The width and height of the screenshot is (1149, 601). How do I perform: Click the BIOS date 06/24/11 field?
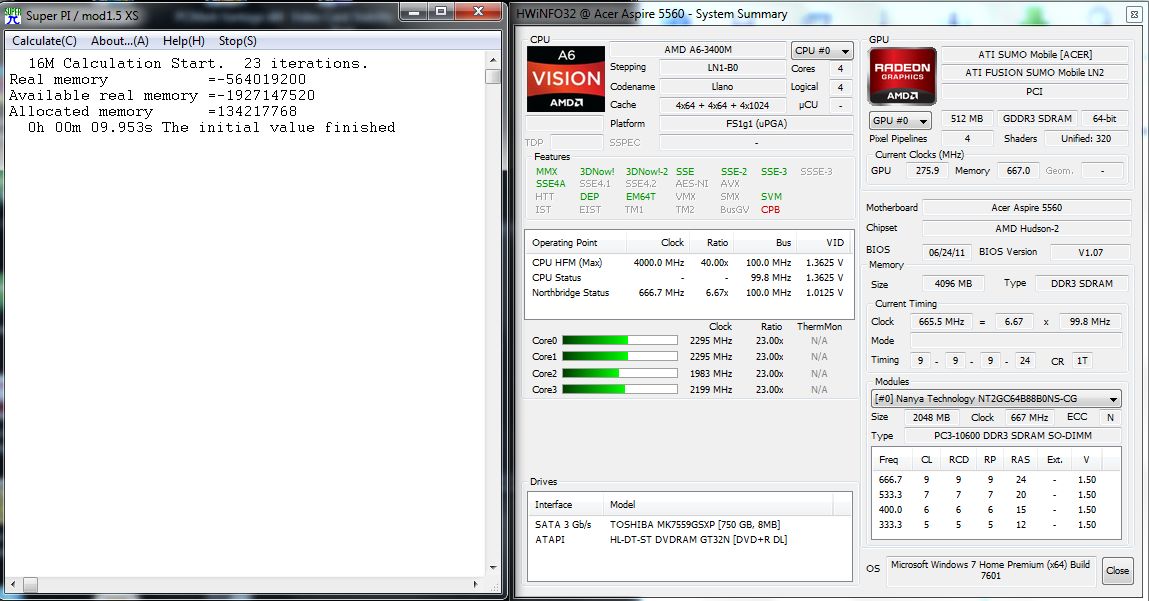946,252
